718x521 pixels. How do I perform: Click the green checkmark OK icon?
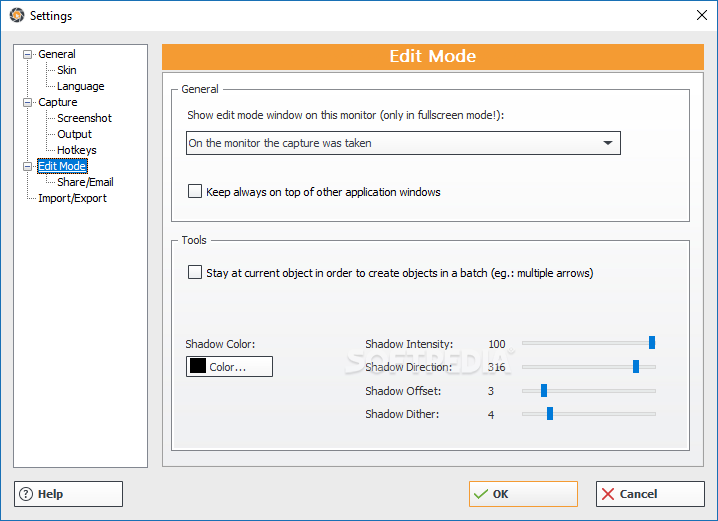(x=481, y=494)
